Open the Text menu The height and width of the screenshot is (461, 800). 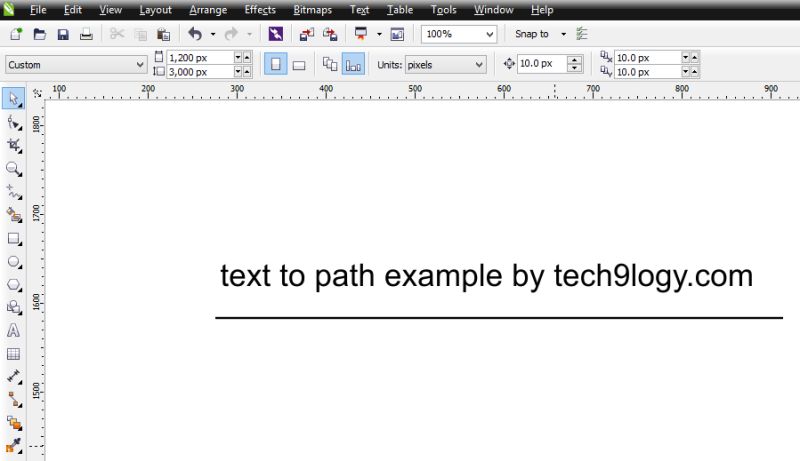(x=359, y=10)
